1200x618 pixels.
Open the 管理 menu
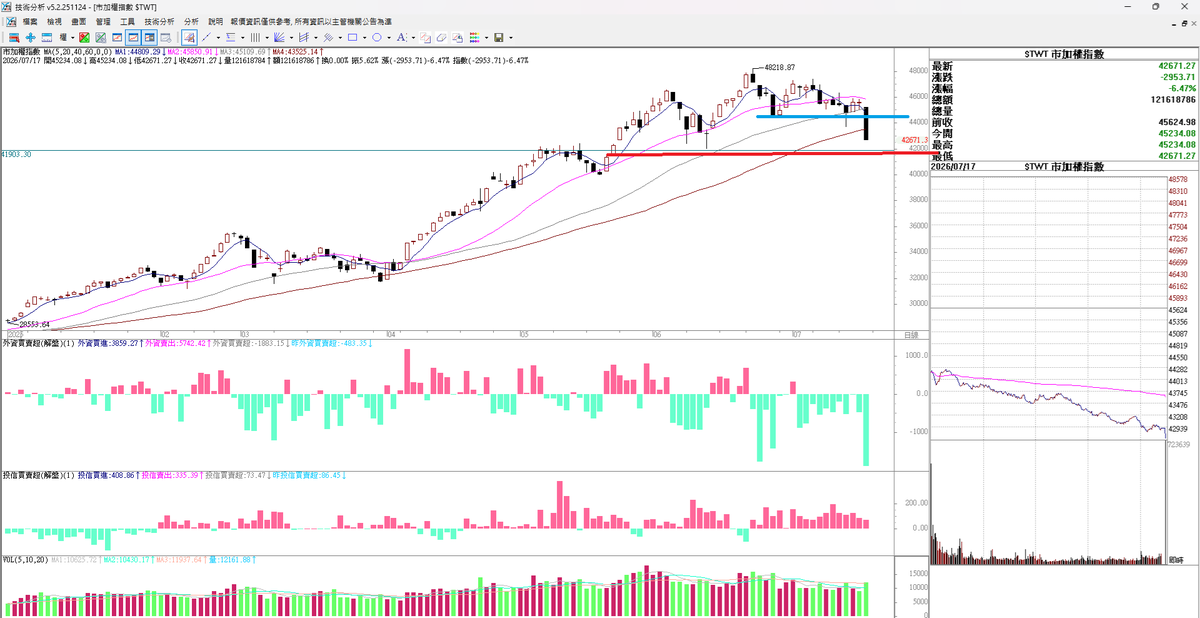[103, 20]
